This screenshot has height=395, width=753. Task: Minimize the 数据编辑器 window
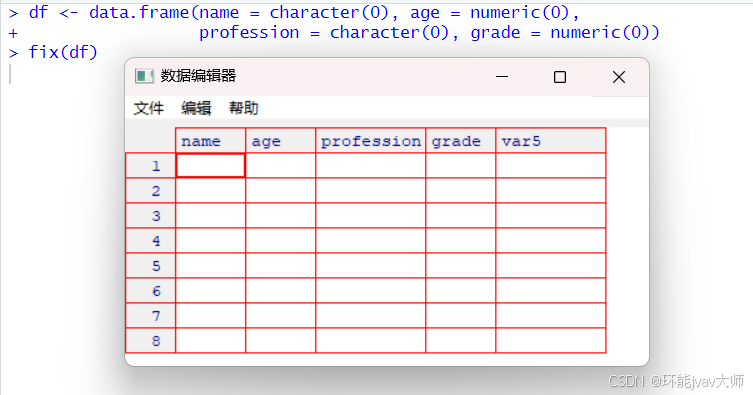(x=502, y=77)
